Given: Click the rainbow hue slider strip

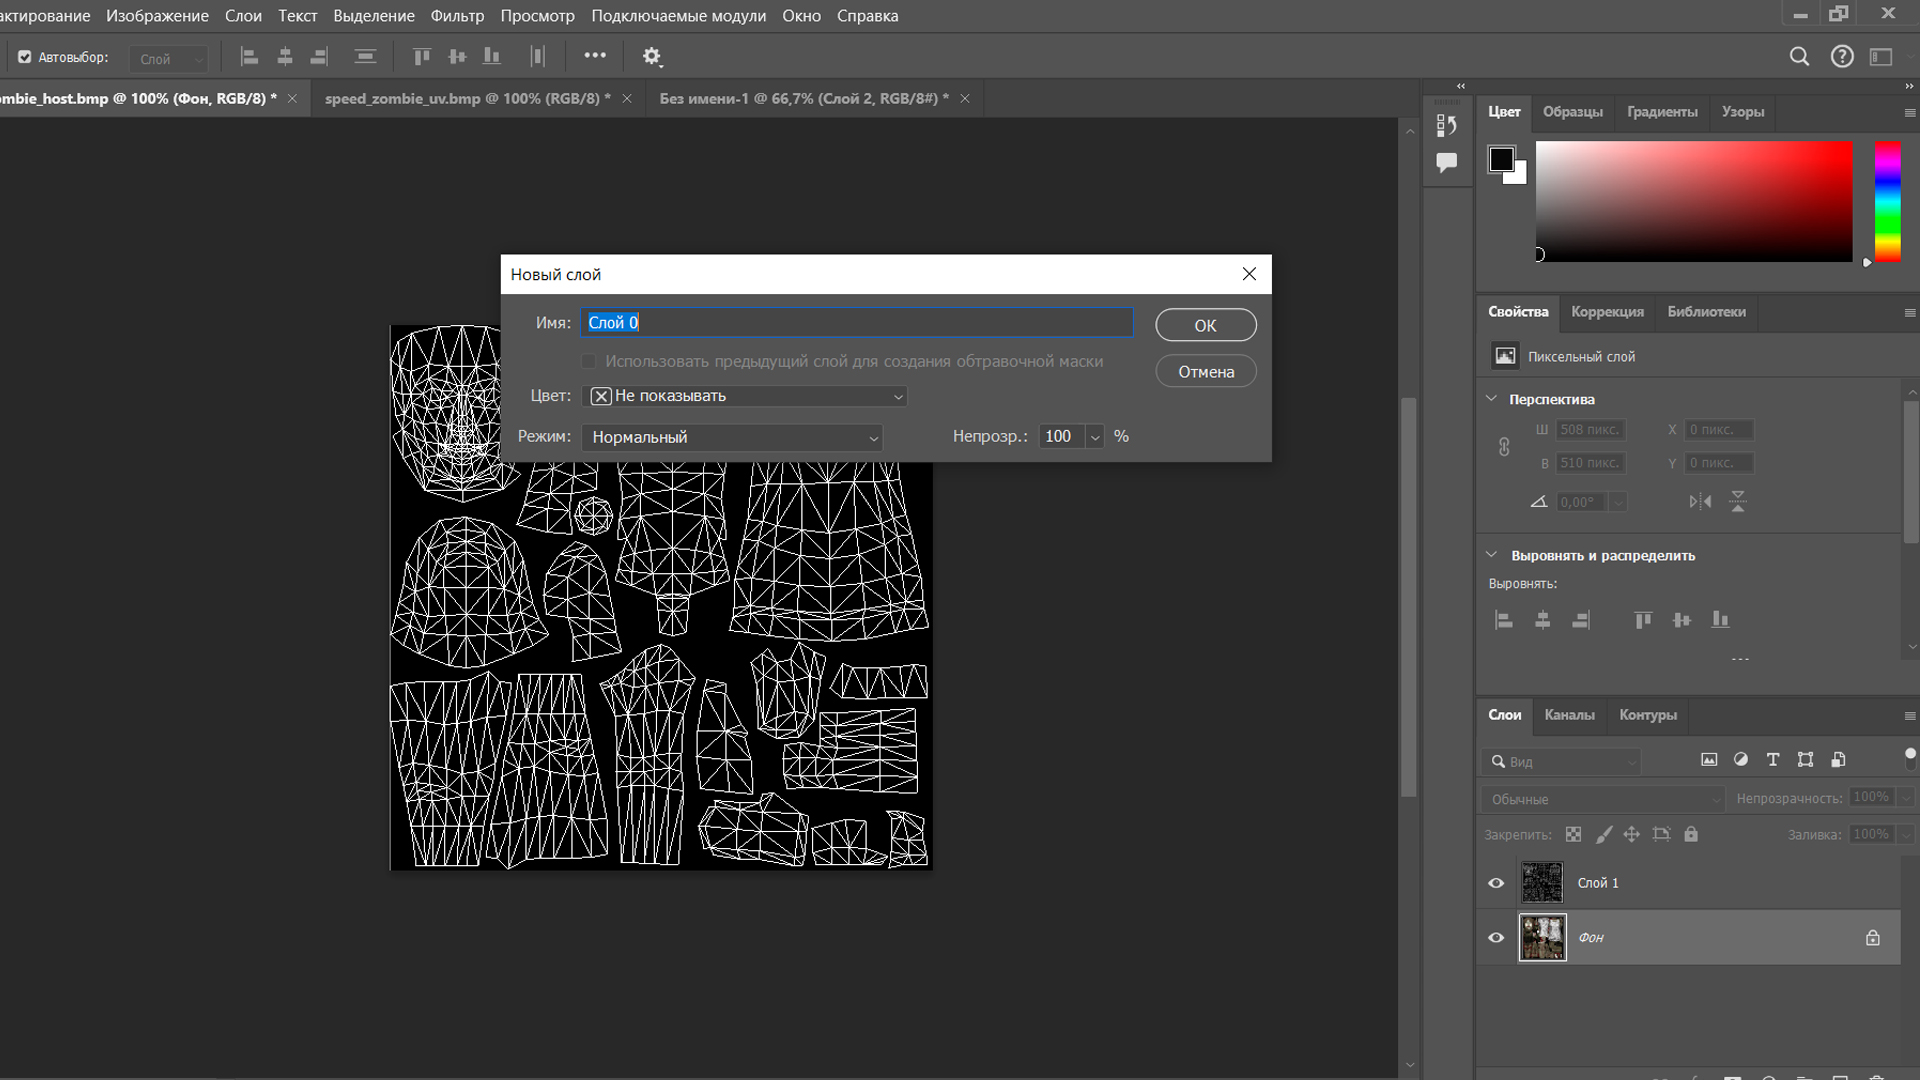Looking at the screenshot, I should (x=1887, y=201).
